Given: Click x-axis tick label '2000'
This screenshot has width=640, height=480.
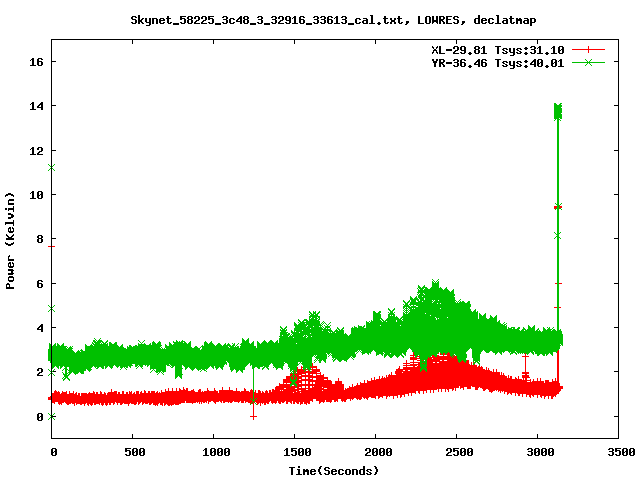Looking at the screenshot, I should tap(378, 452).
